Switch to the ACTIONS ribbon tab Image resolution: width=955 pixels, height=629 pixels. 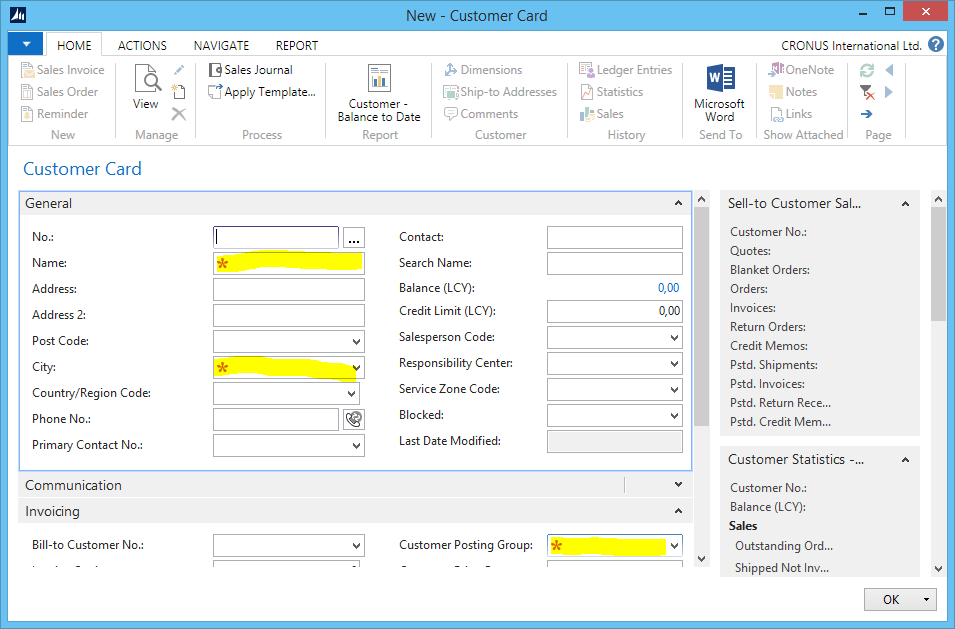tap(142, 45)
